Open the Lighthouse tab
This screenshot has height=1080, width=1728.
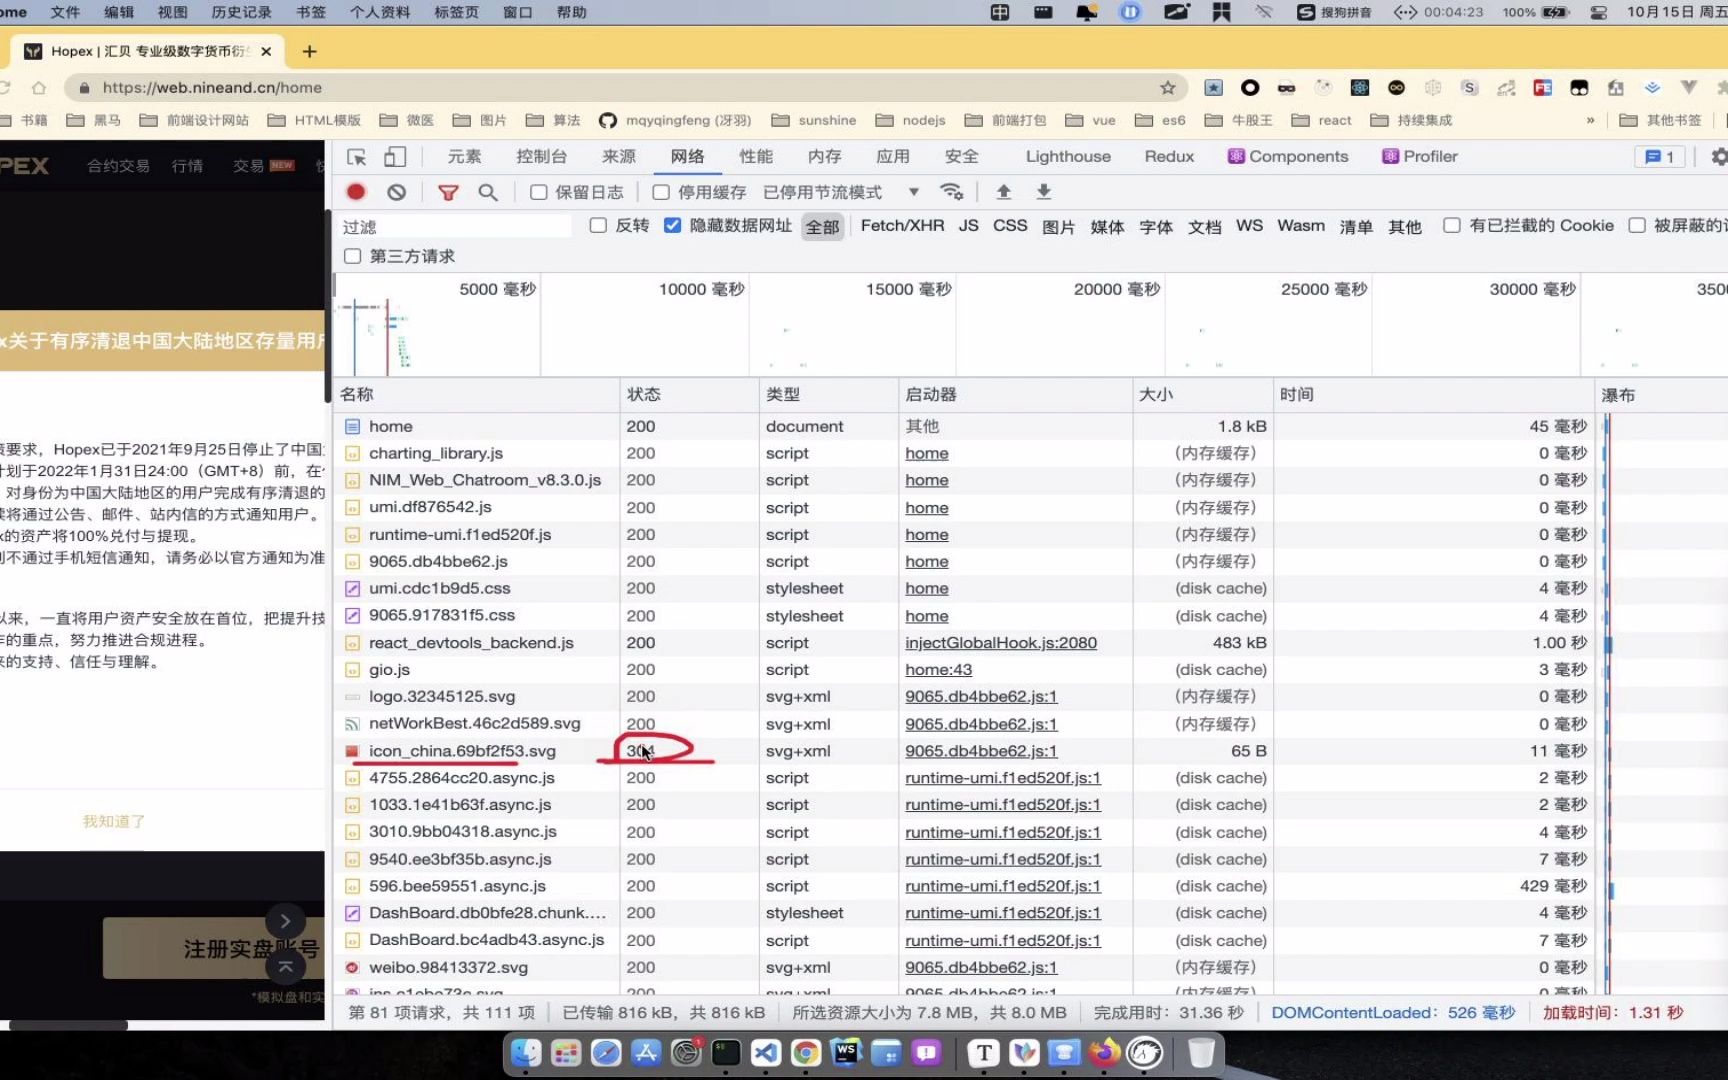pos(1068,157)
